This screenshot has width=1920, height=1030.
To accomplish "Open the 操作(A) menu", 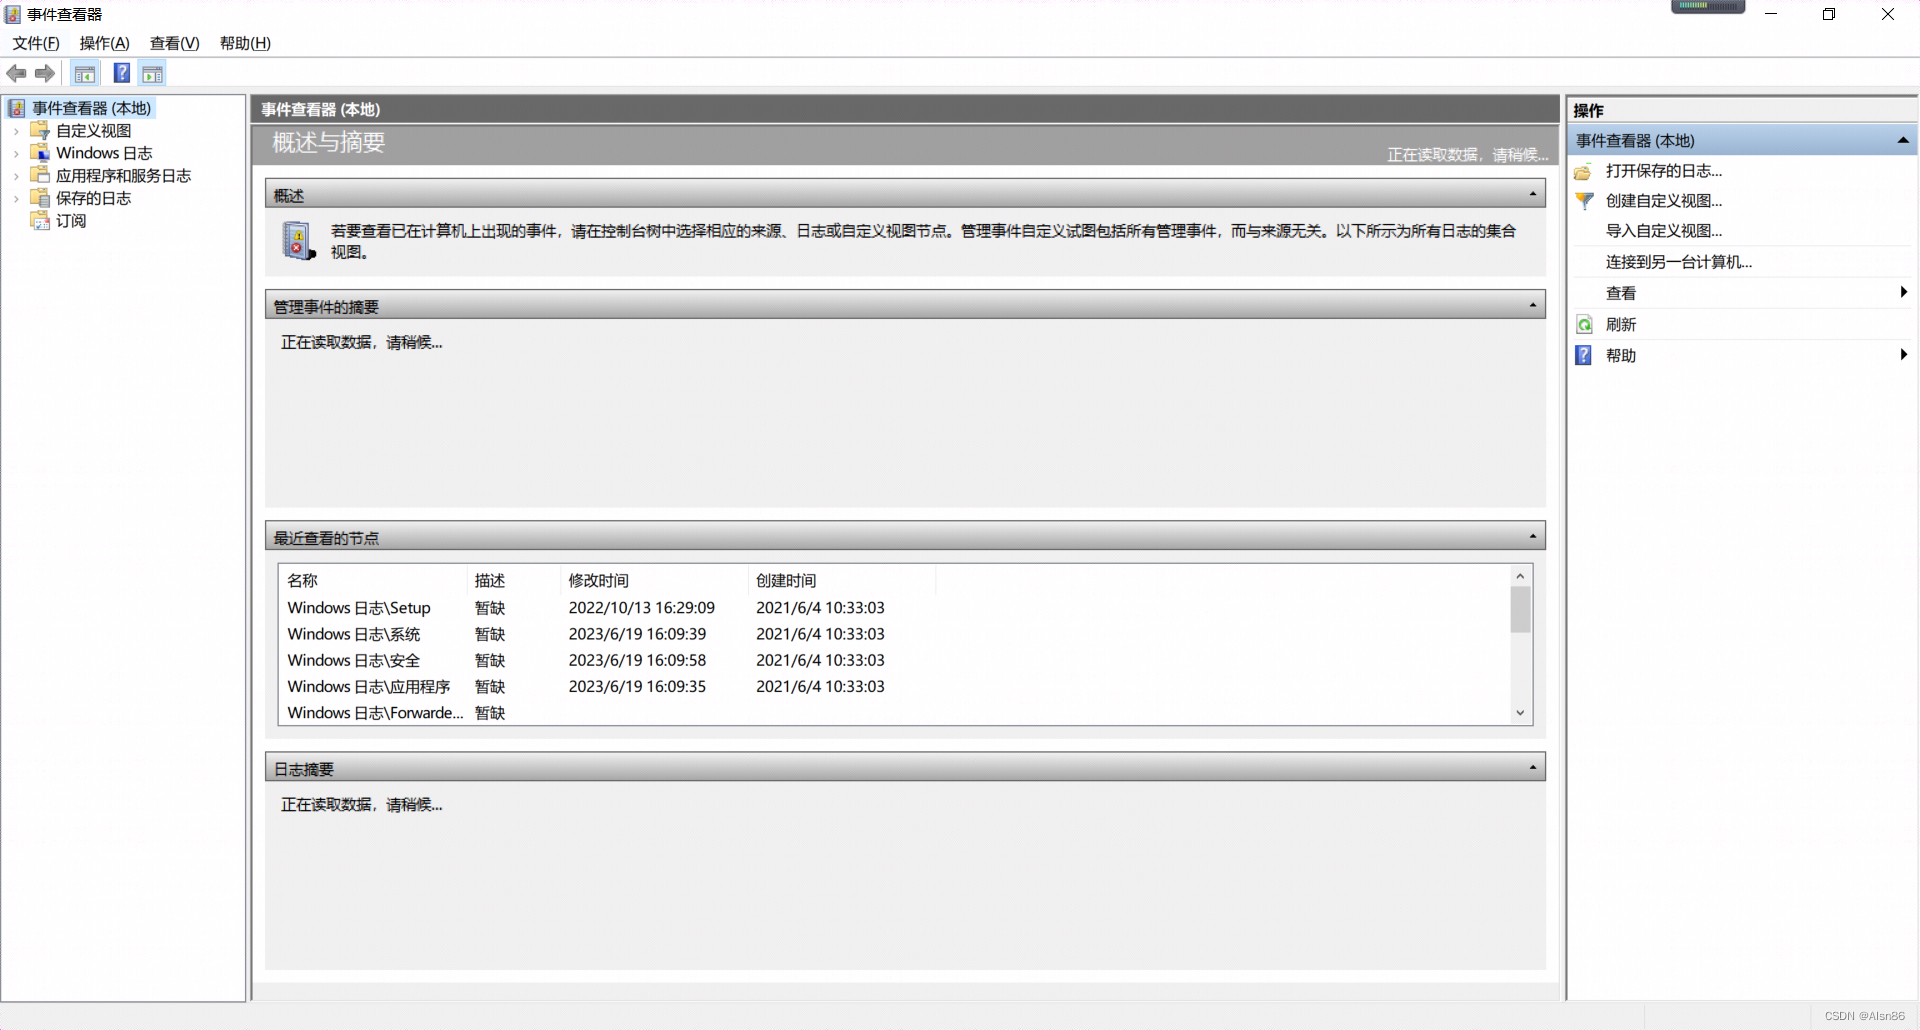I will coord(105,43).
